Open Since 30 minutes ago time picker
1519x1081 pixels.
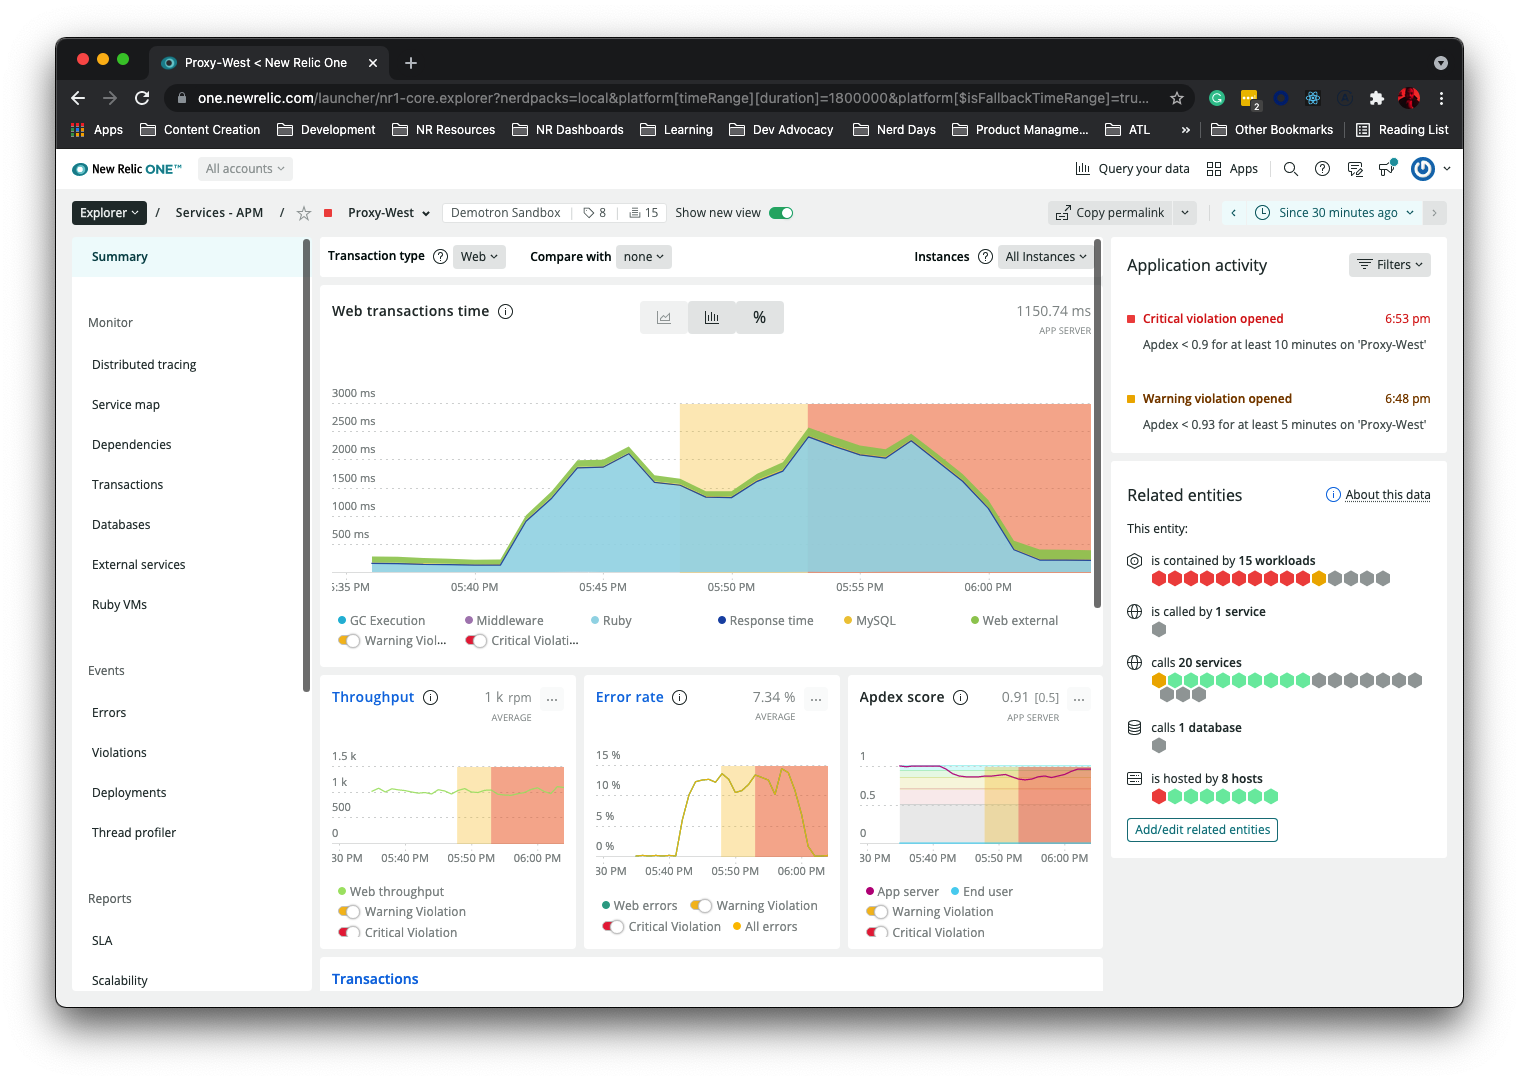coord(1335,213)
